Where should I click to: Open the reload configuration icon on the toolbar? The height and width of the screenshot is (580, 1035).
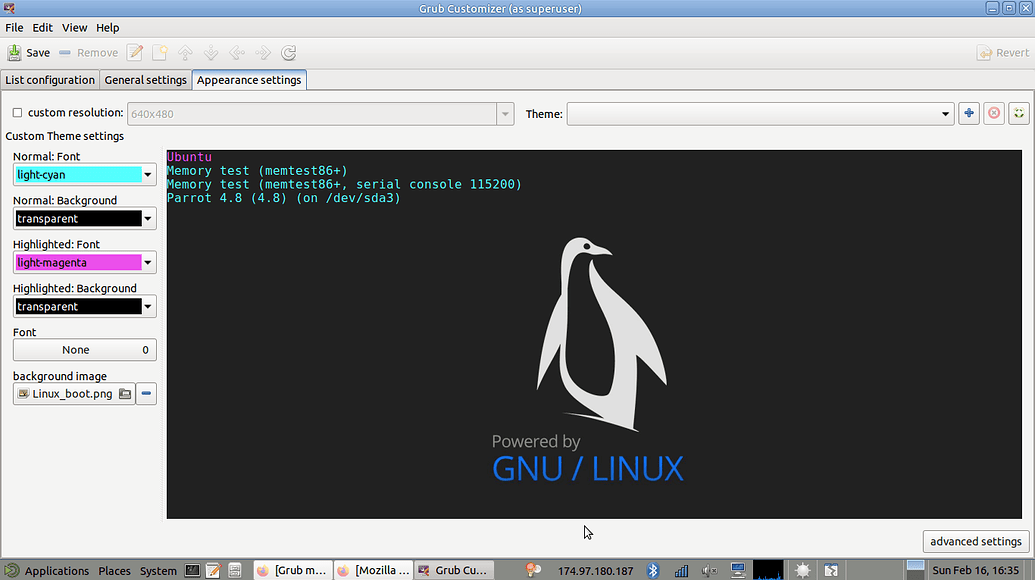point(288,52)
